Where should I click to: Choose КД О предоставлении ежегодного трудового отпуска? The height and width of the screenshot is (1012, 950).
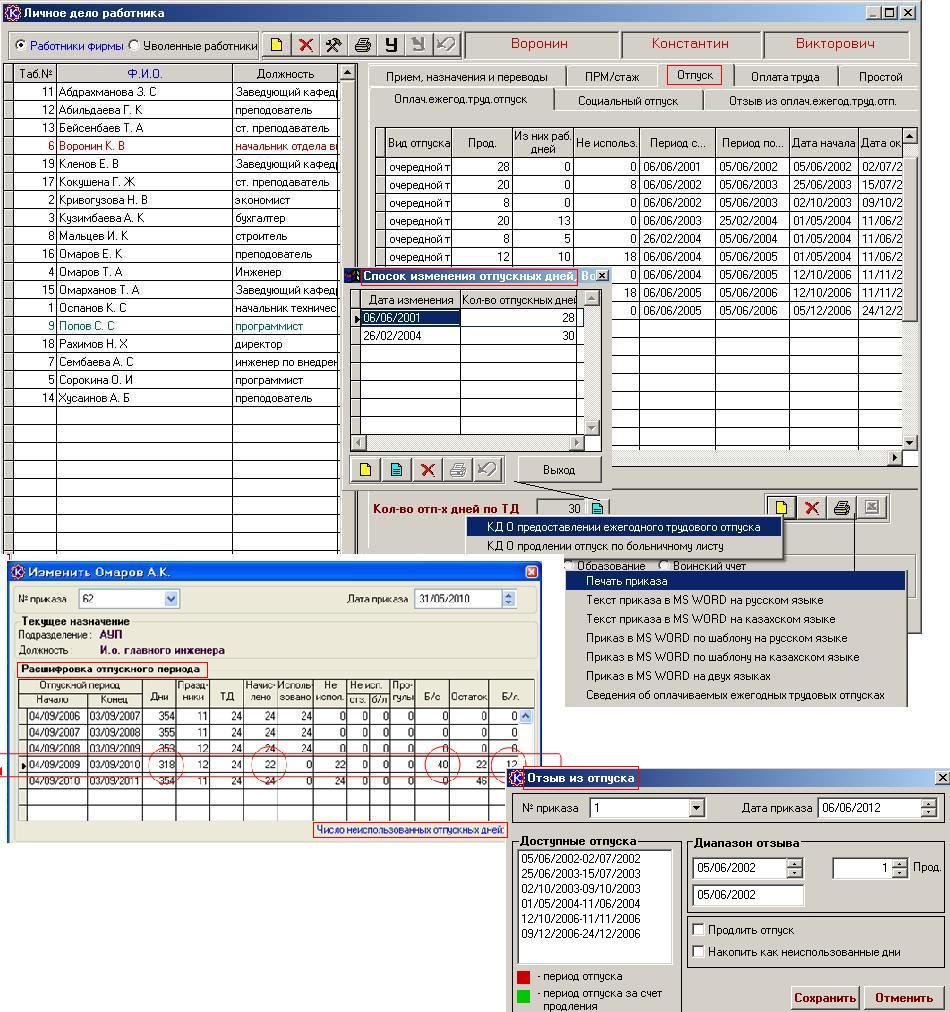623,527
